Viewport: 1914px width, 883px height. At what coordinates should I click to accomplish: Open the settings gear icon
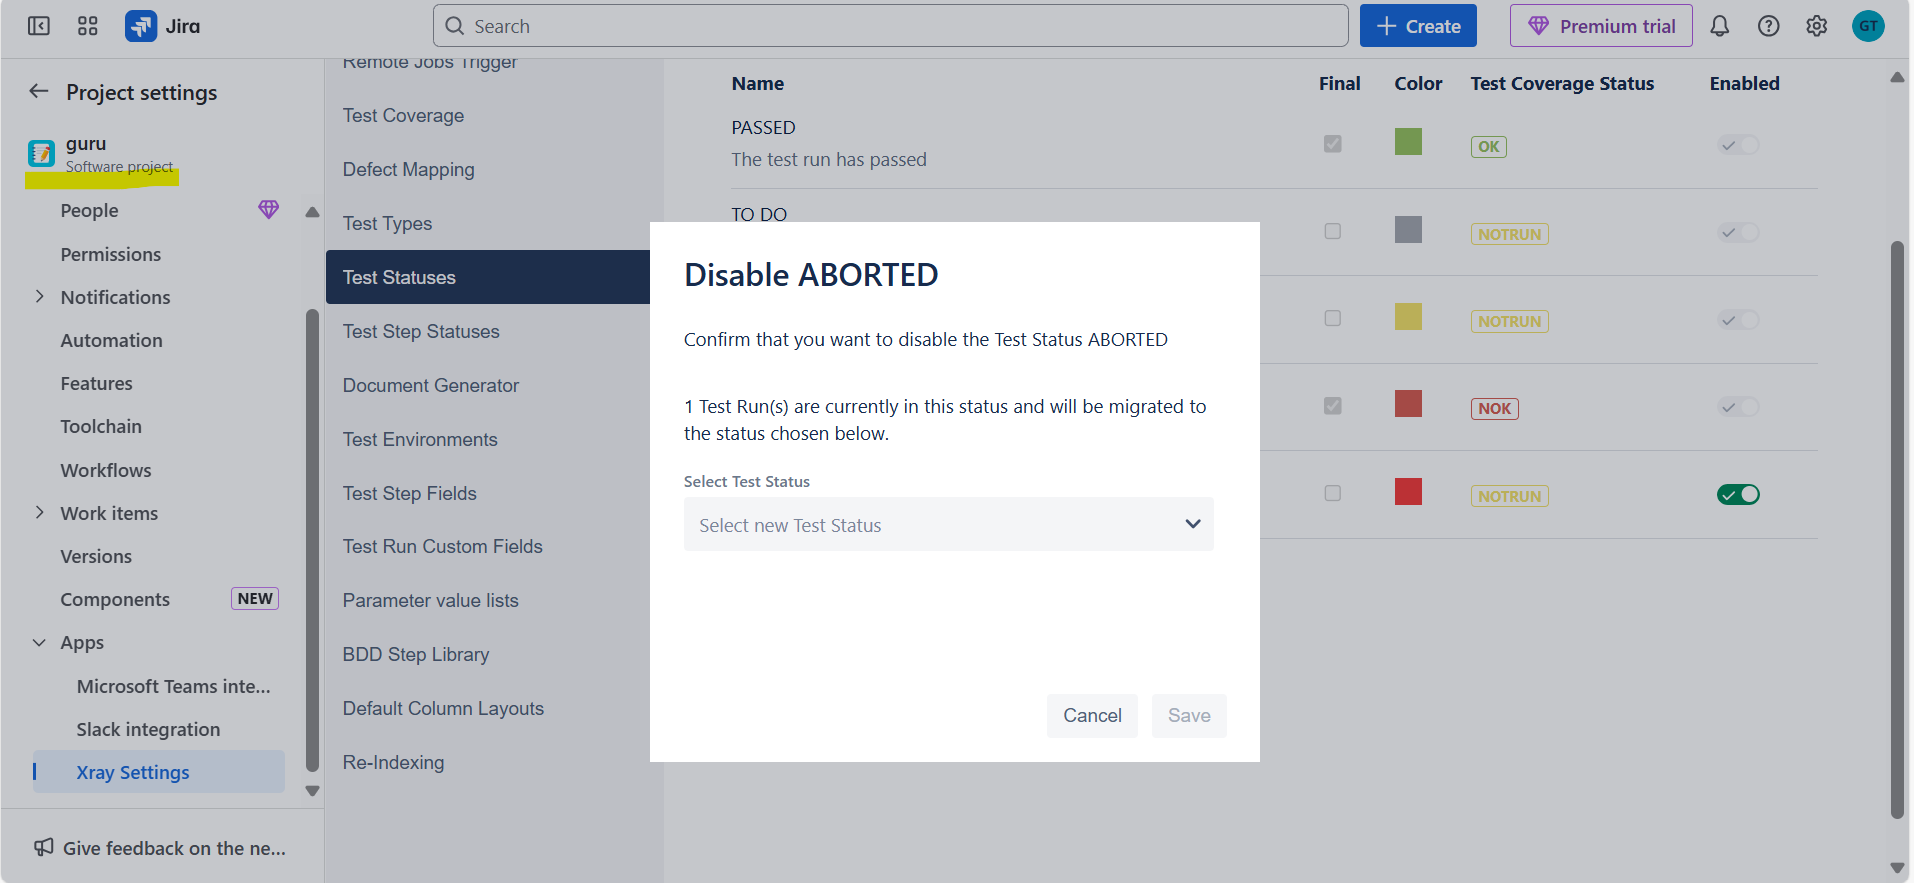coord(1816,26)
